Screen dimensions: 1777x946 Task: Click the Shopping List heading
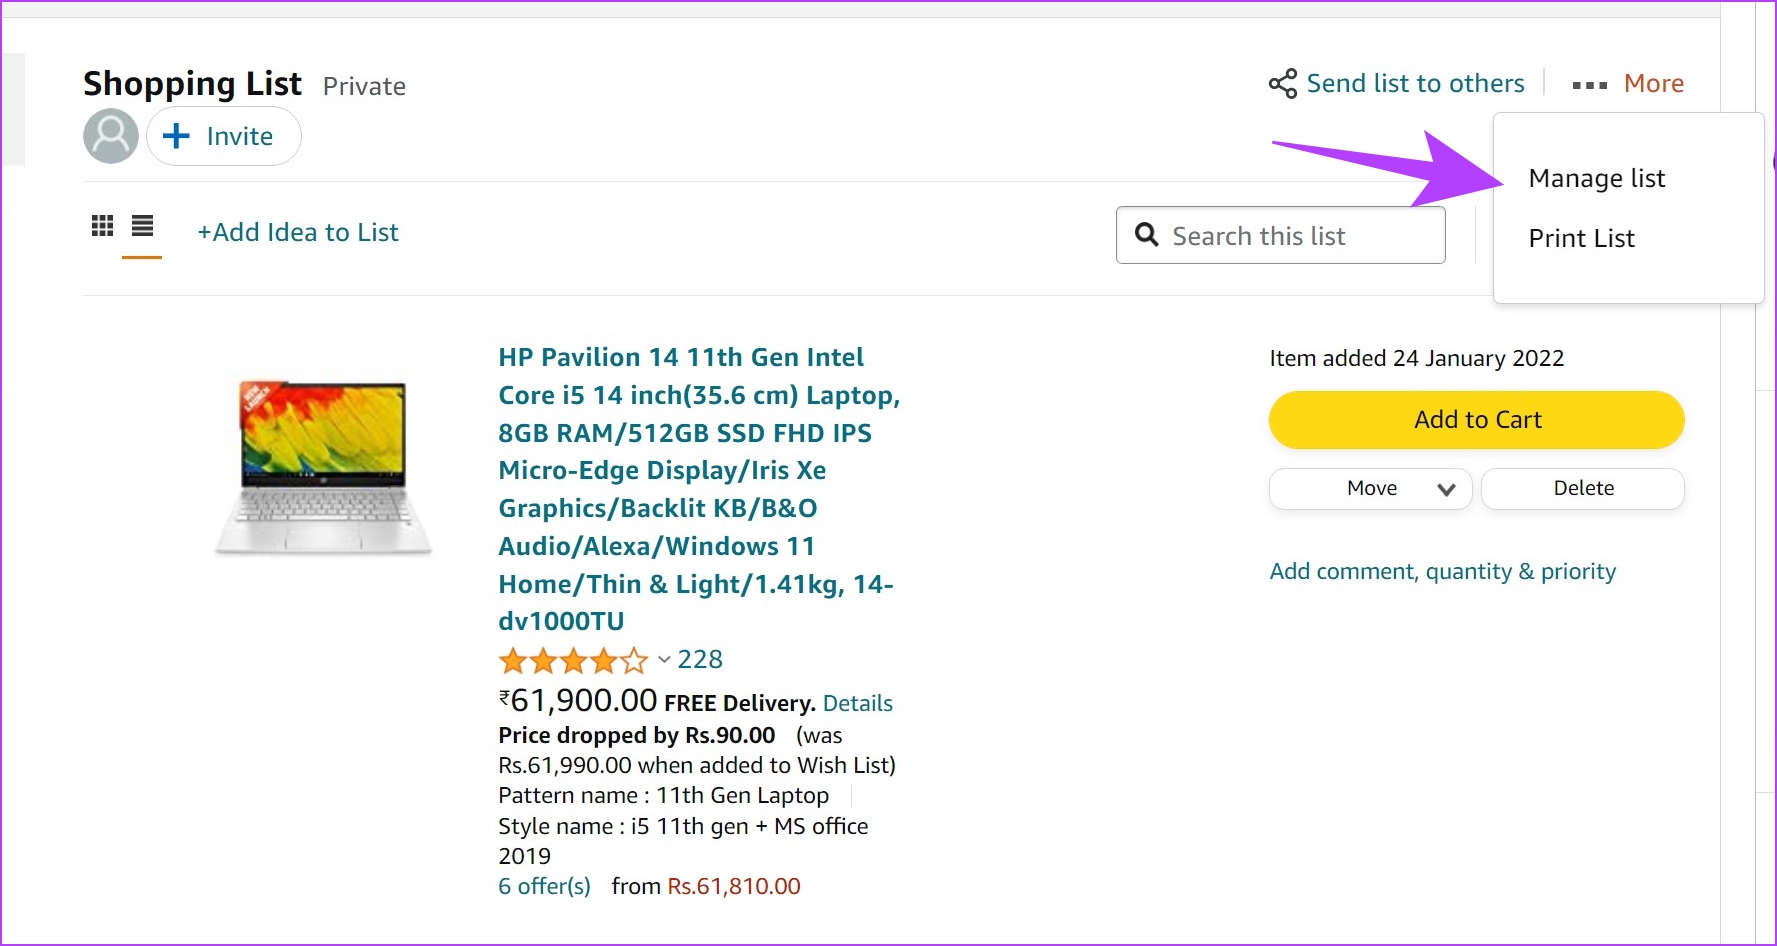pyautogui.click(x=192, y=84)
